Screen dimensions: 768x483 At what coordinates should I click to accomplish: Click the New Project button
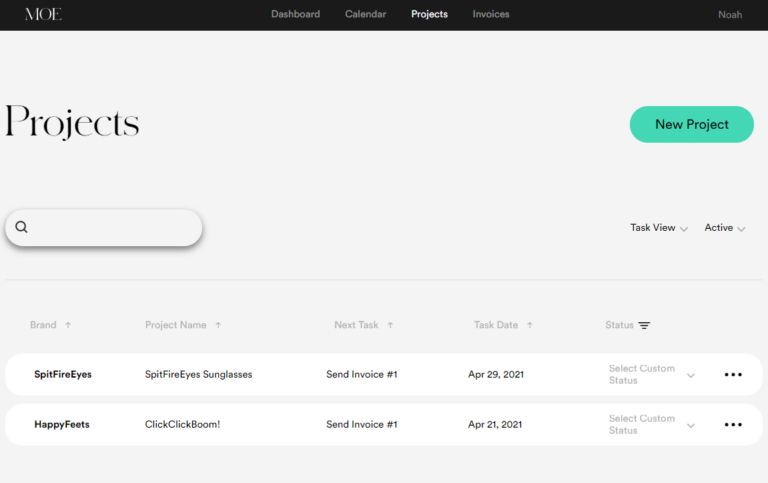(691, 125)
